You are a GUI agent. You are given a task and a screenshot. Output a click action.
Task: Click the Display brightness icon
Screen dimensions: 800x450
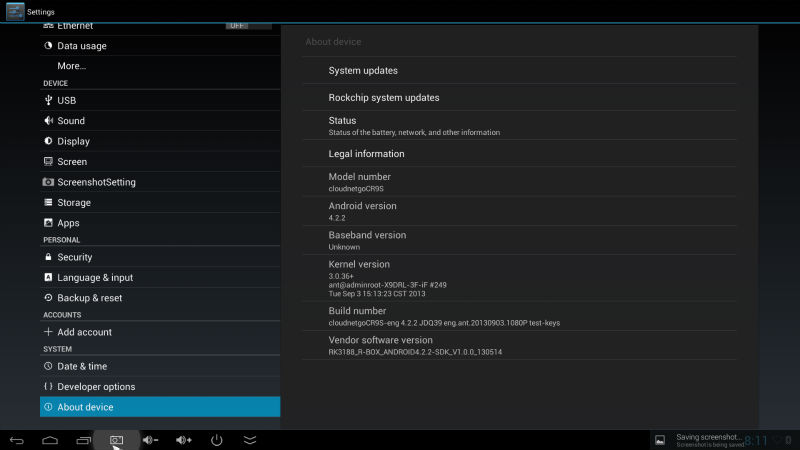[48, 141]
